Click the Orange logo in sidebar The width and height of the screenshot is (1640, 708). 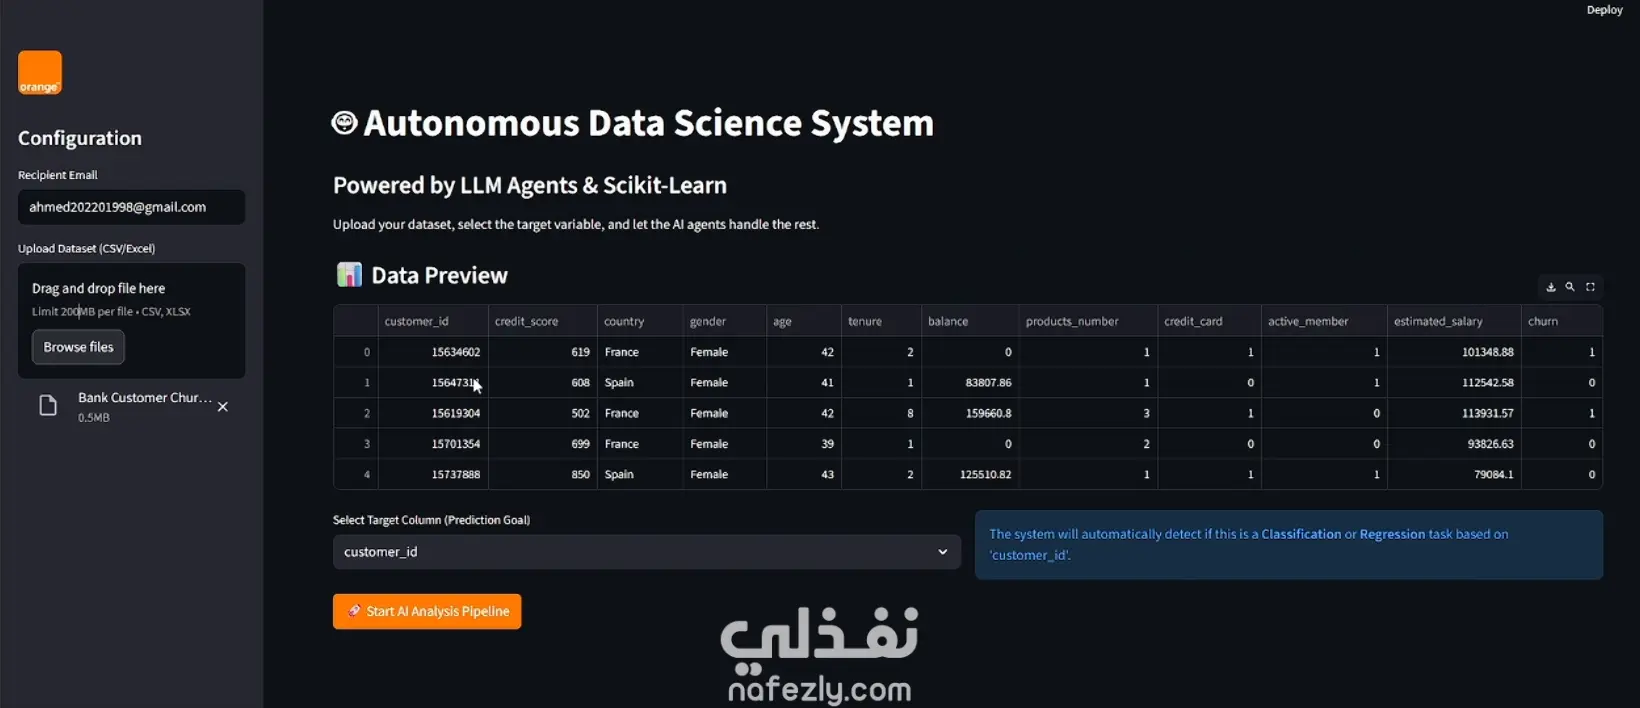click(x=40, y=73)
